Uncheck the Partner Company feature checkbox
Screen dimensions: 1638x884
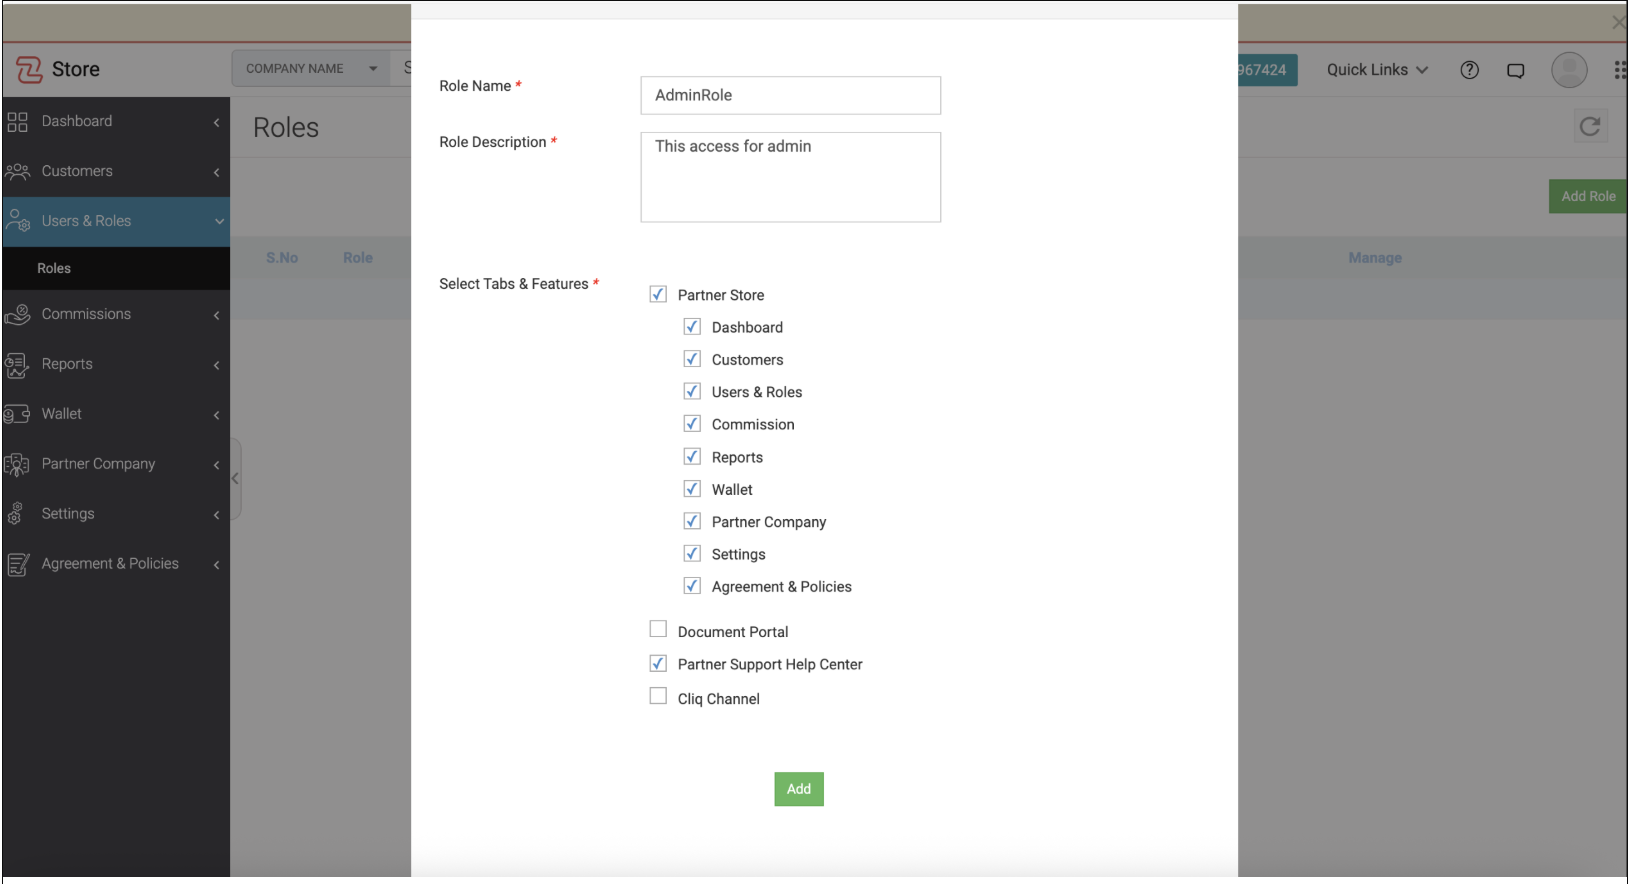click(x=692, y=521)
